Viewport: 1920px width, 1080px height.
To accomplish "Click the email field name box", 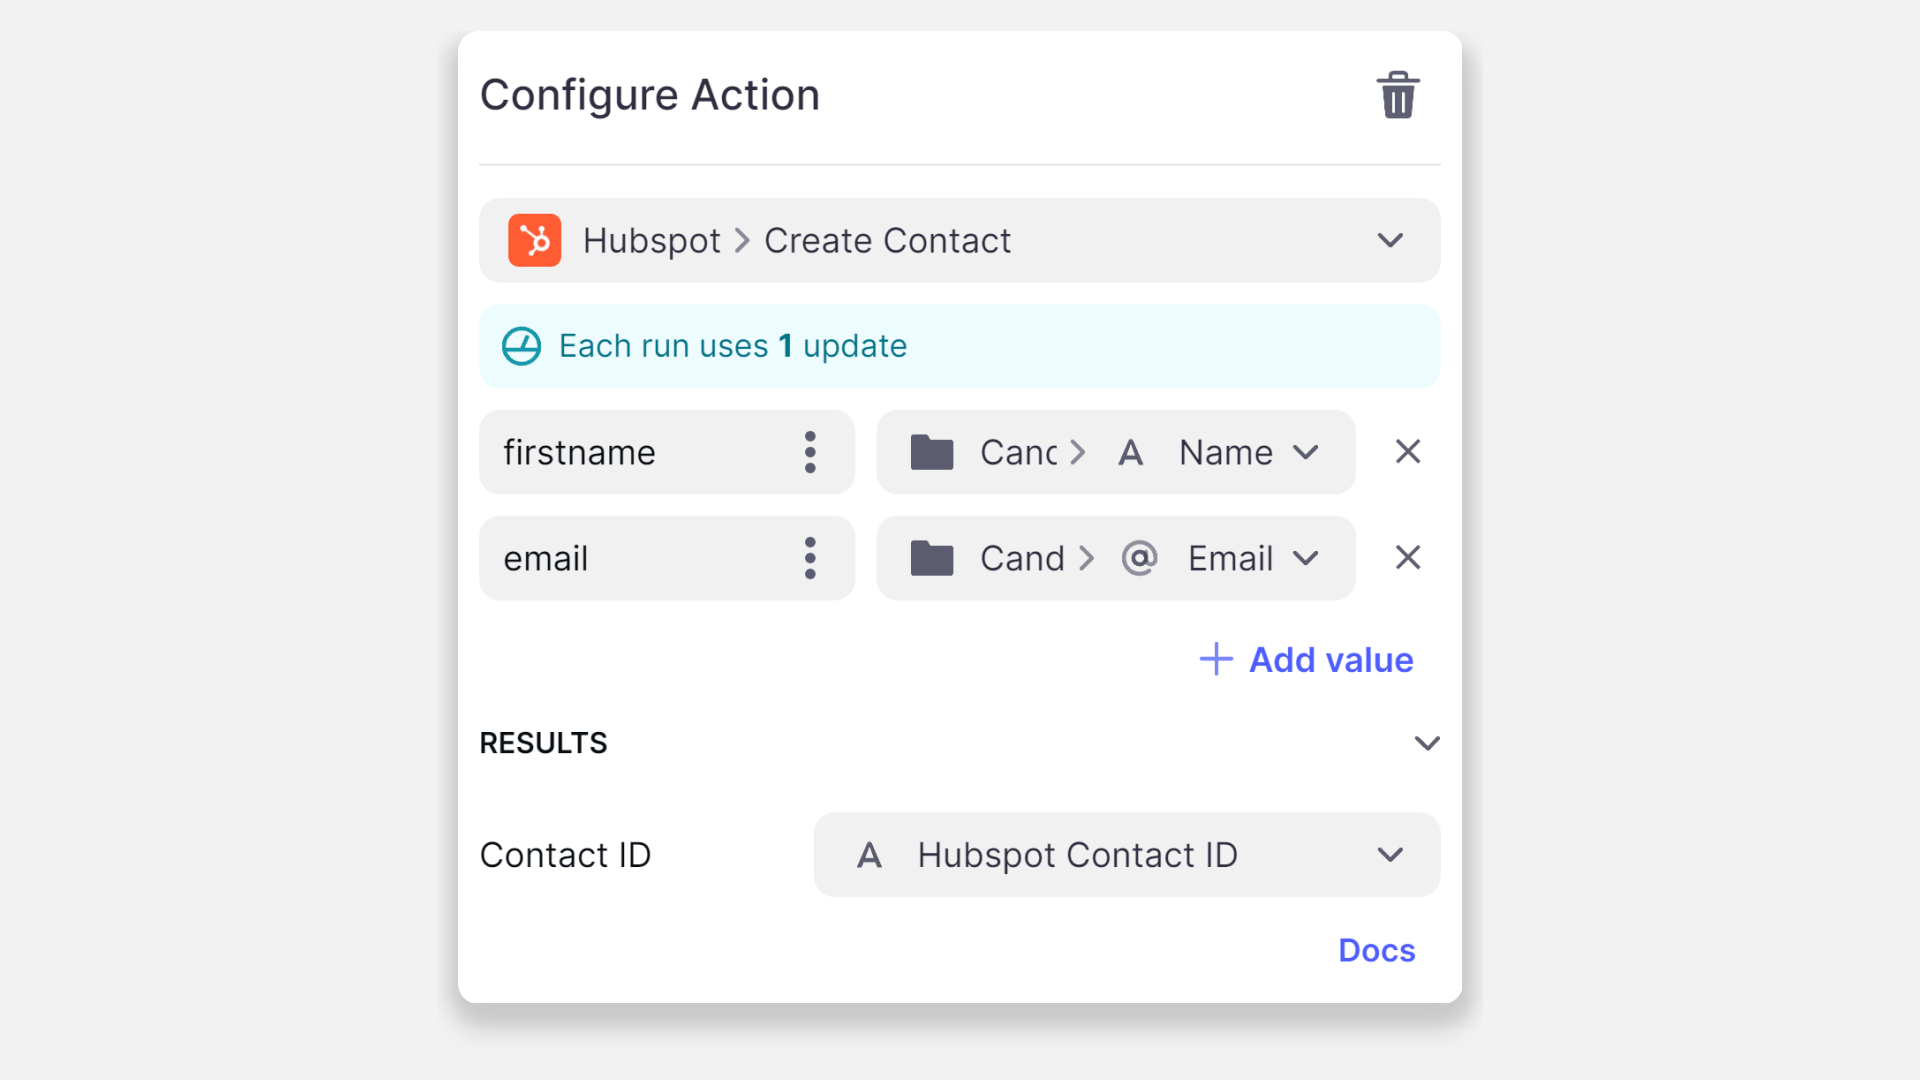I will point(640,558).
